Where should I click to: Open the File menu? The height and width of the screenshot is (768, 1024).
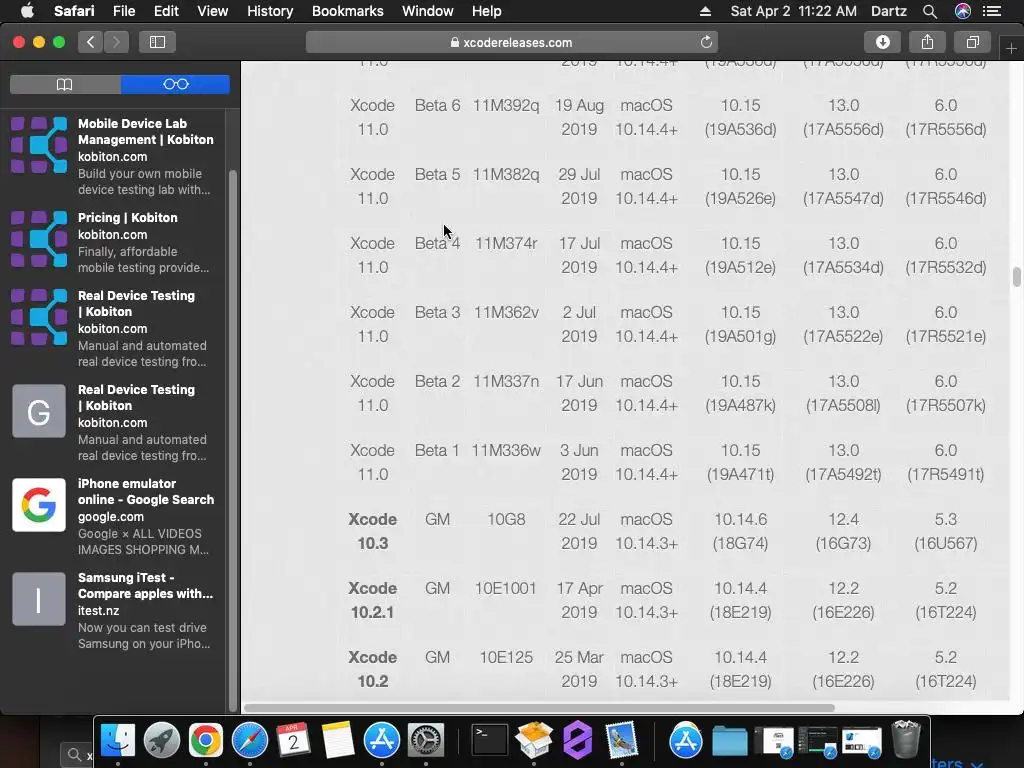pos(124,11)
